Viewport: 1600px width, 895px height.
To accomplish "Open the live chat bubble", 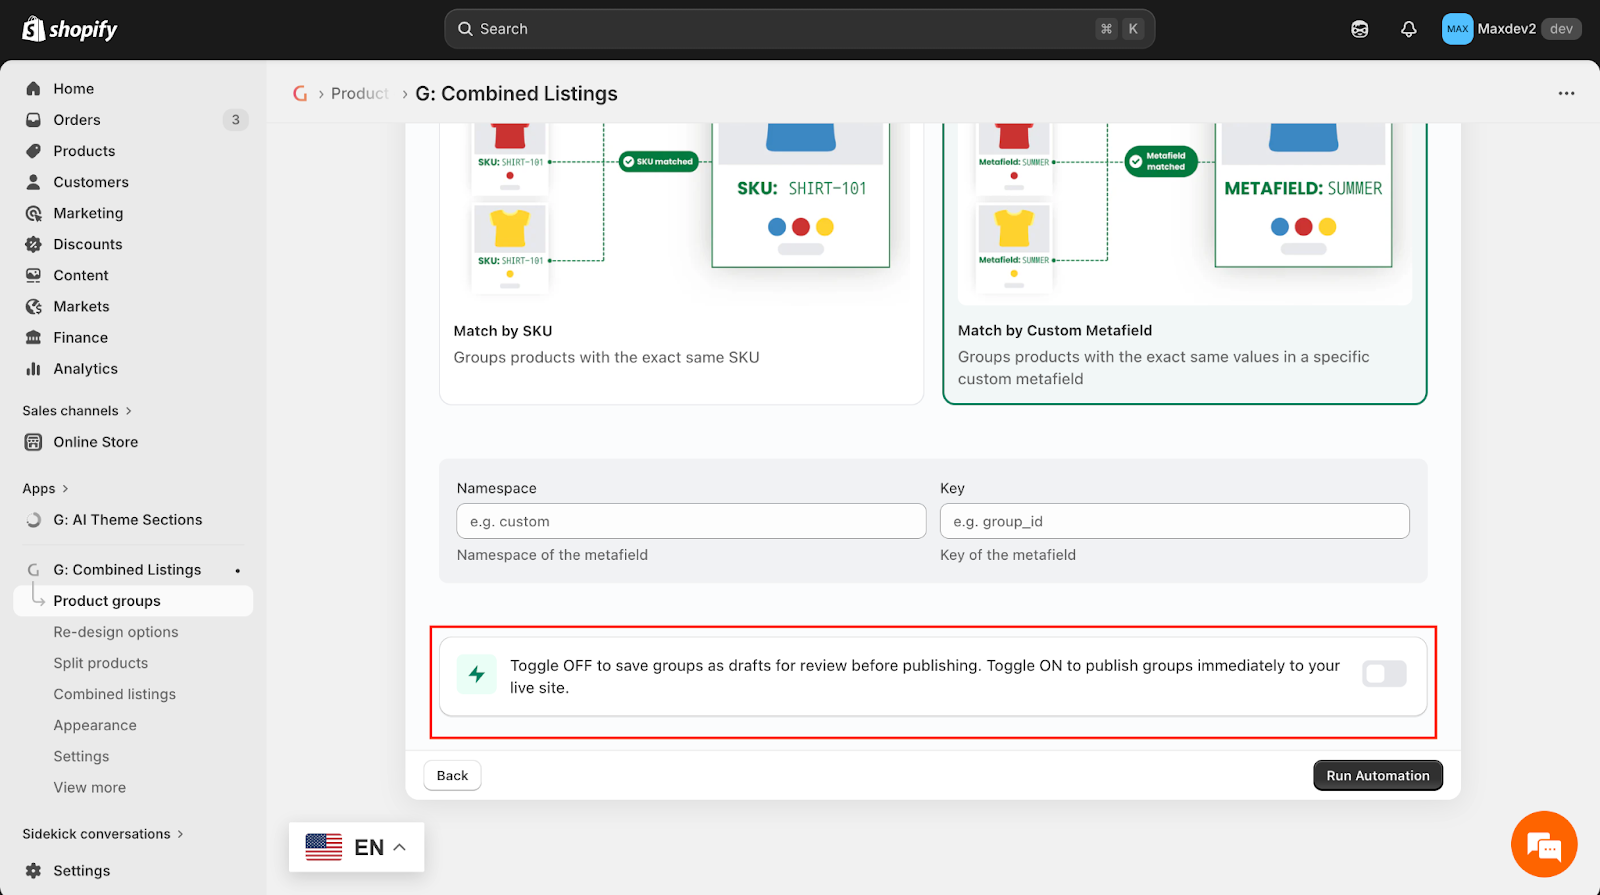I will click(x=1544, y=845).
